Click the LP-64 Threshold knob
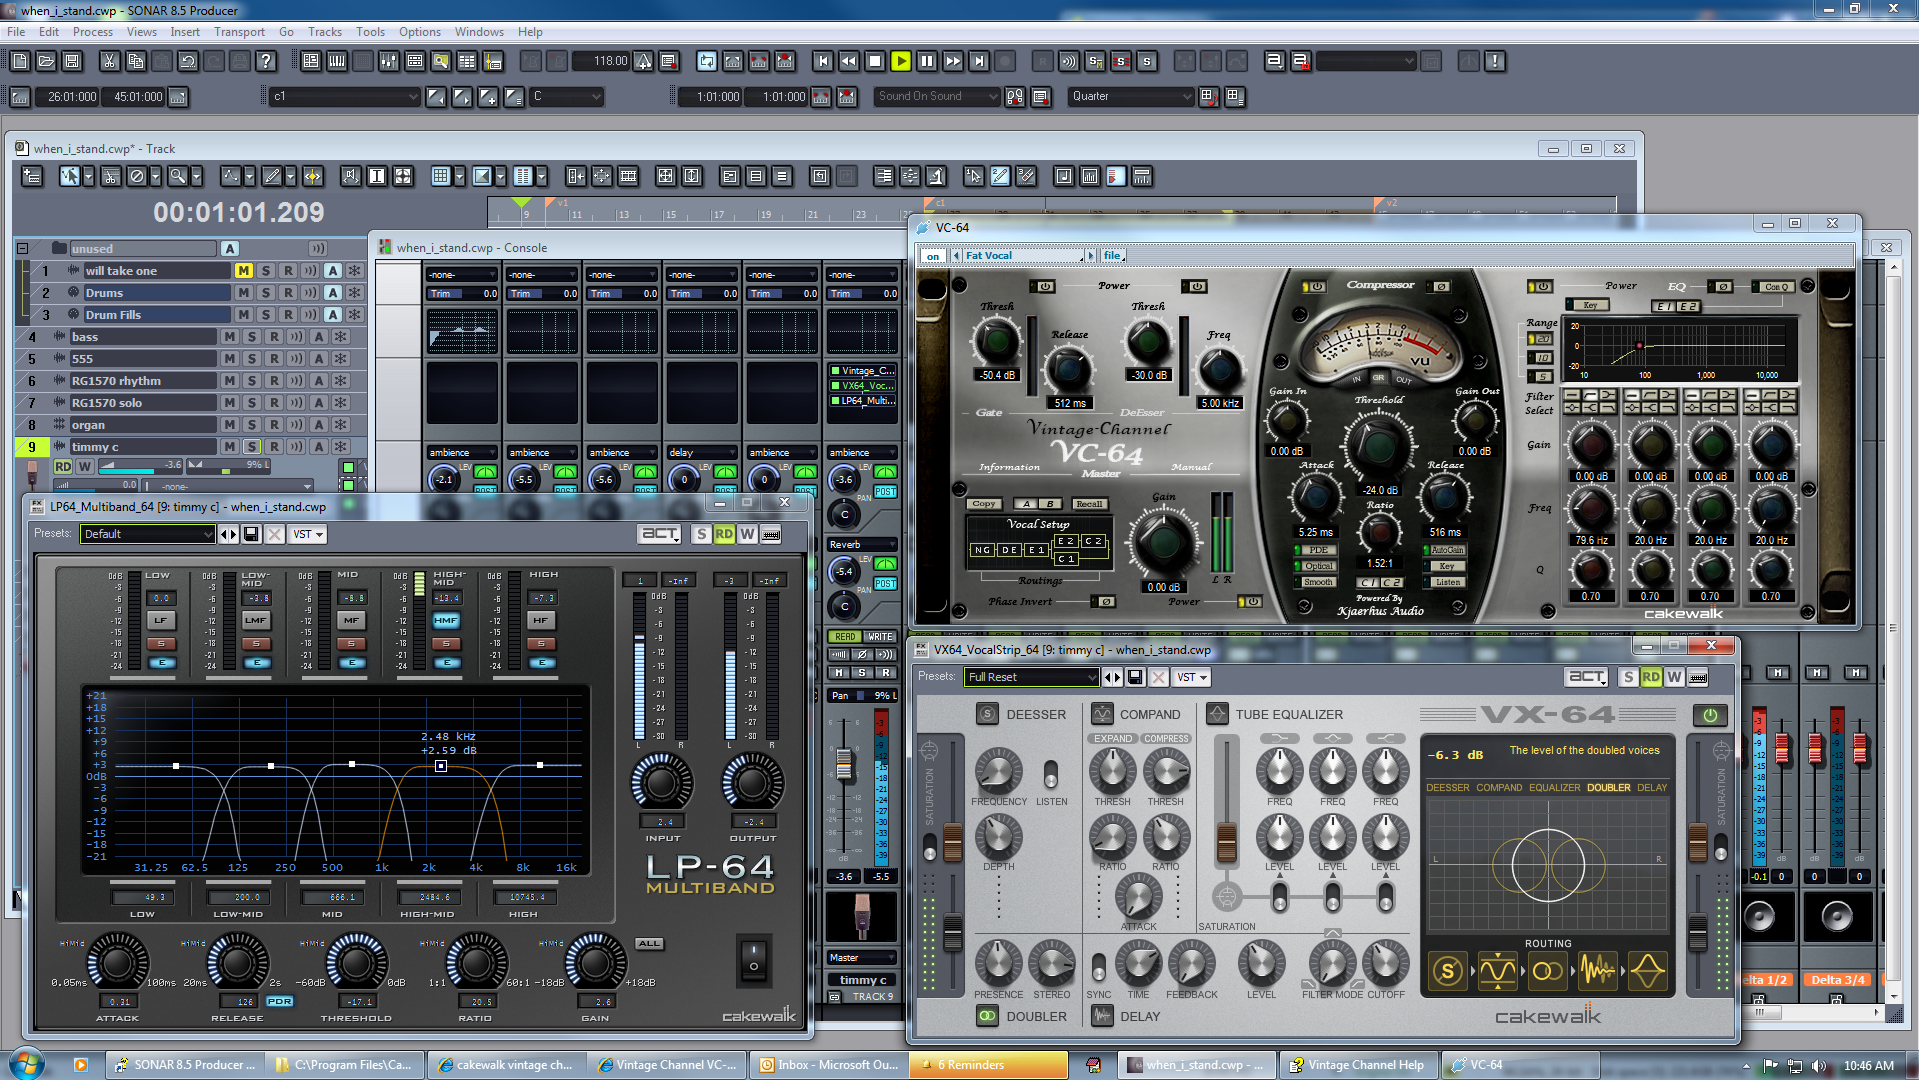Screen dimensions: 1919x1080 (356, 963)
